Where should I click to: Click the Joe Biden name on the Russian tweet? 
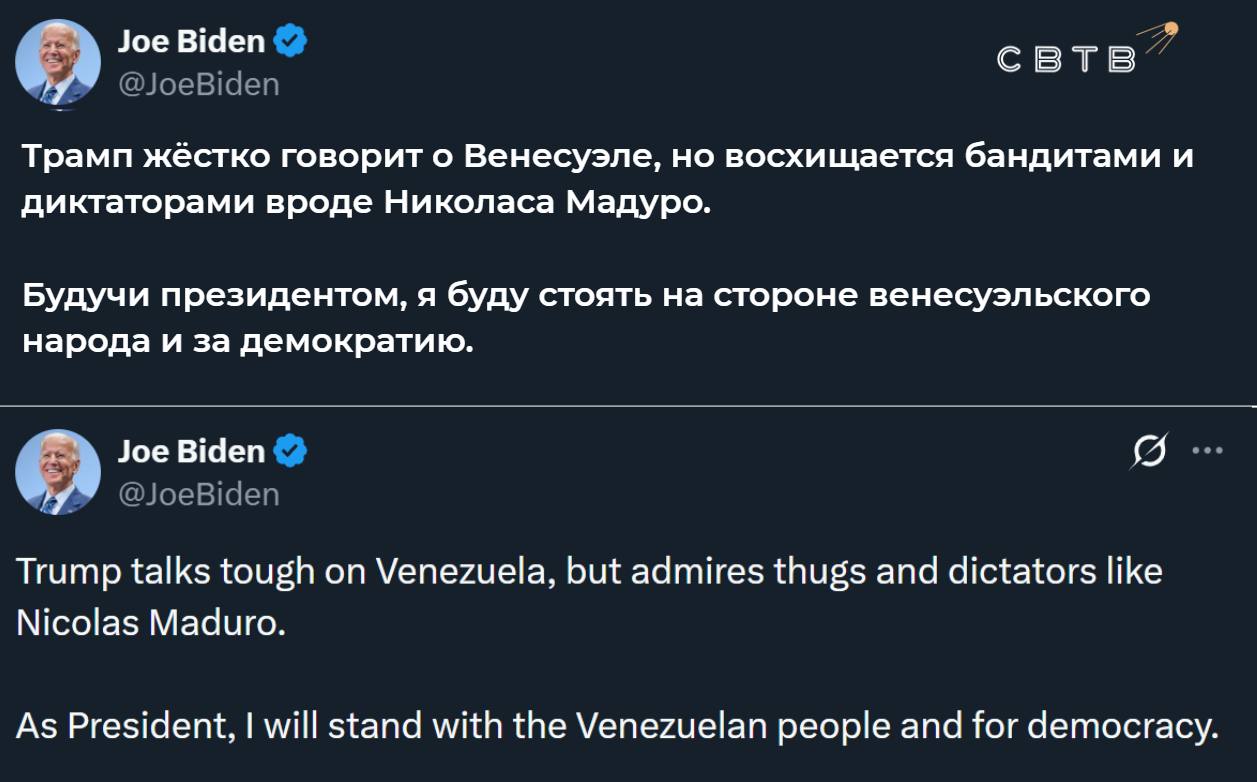(x=191, y=42)
